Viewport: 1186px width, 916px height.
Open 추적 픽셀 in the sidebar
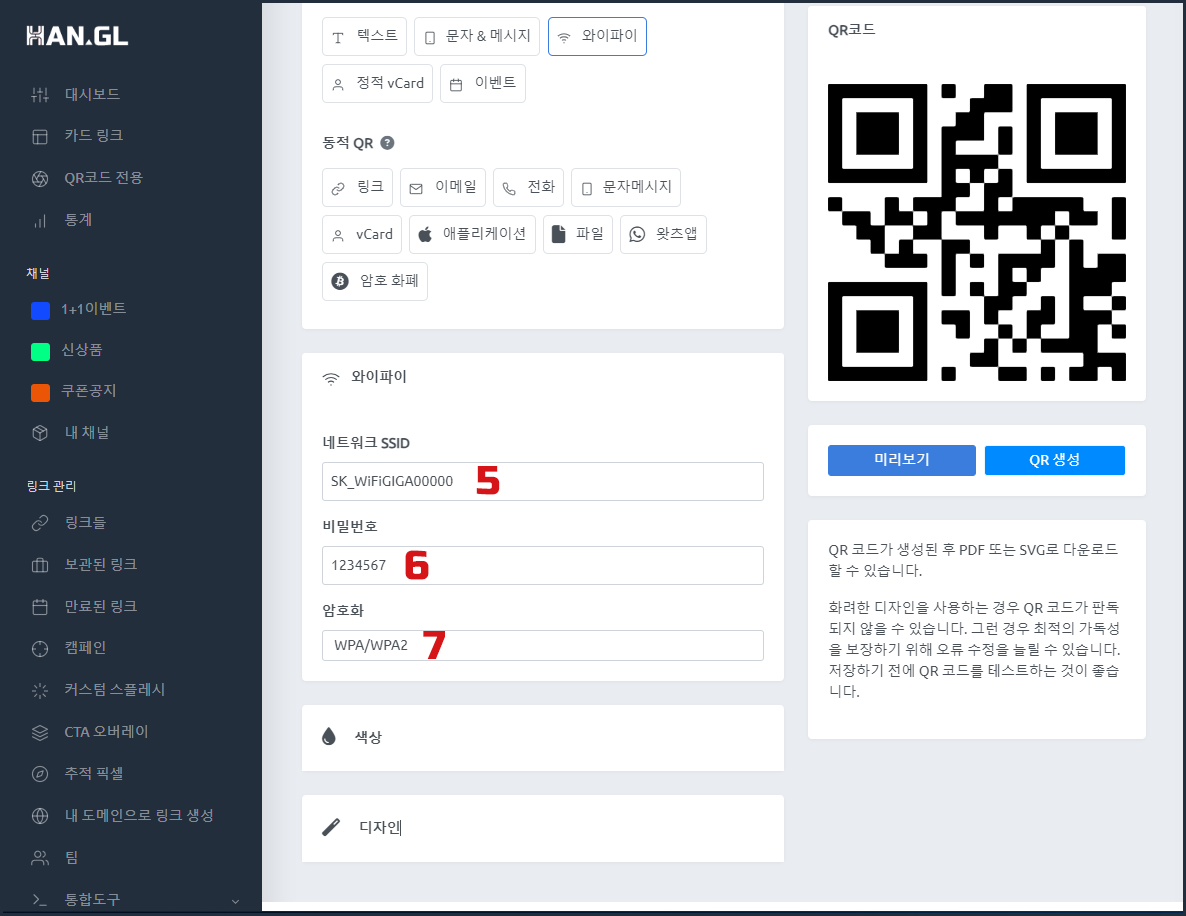click(94, 773)
